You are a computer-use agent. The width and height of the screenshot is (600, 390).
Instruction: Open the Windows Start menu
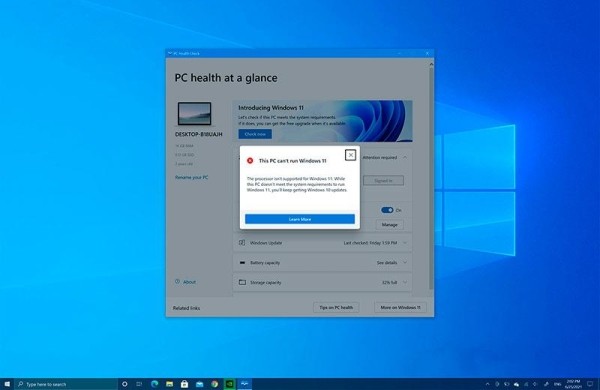7,384
